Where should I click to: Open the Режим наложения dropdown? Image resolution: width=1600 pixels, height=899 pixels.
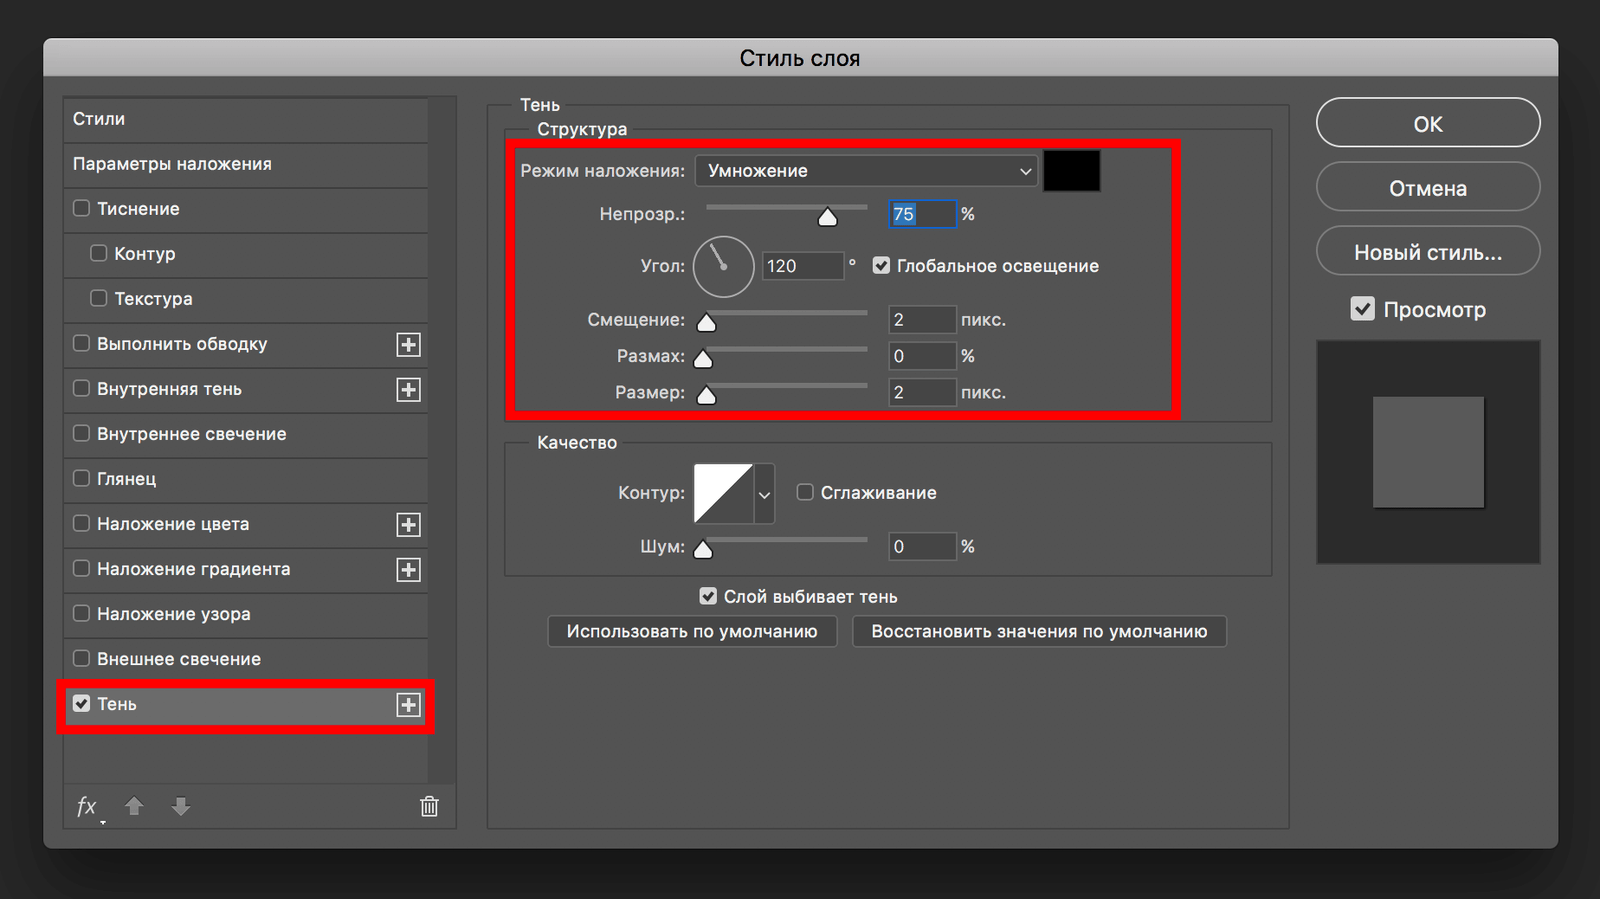coord(866,171)
